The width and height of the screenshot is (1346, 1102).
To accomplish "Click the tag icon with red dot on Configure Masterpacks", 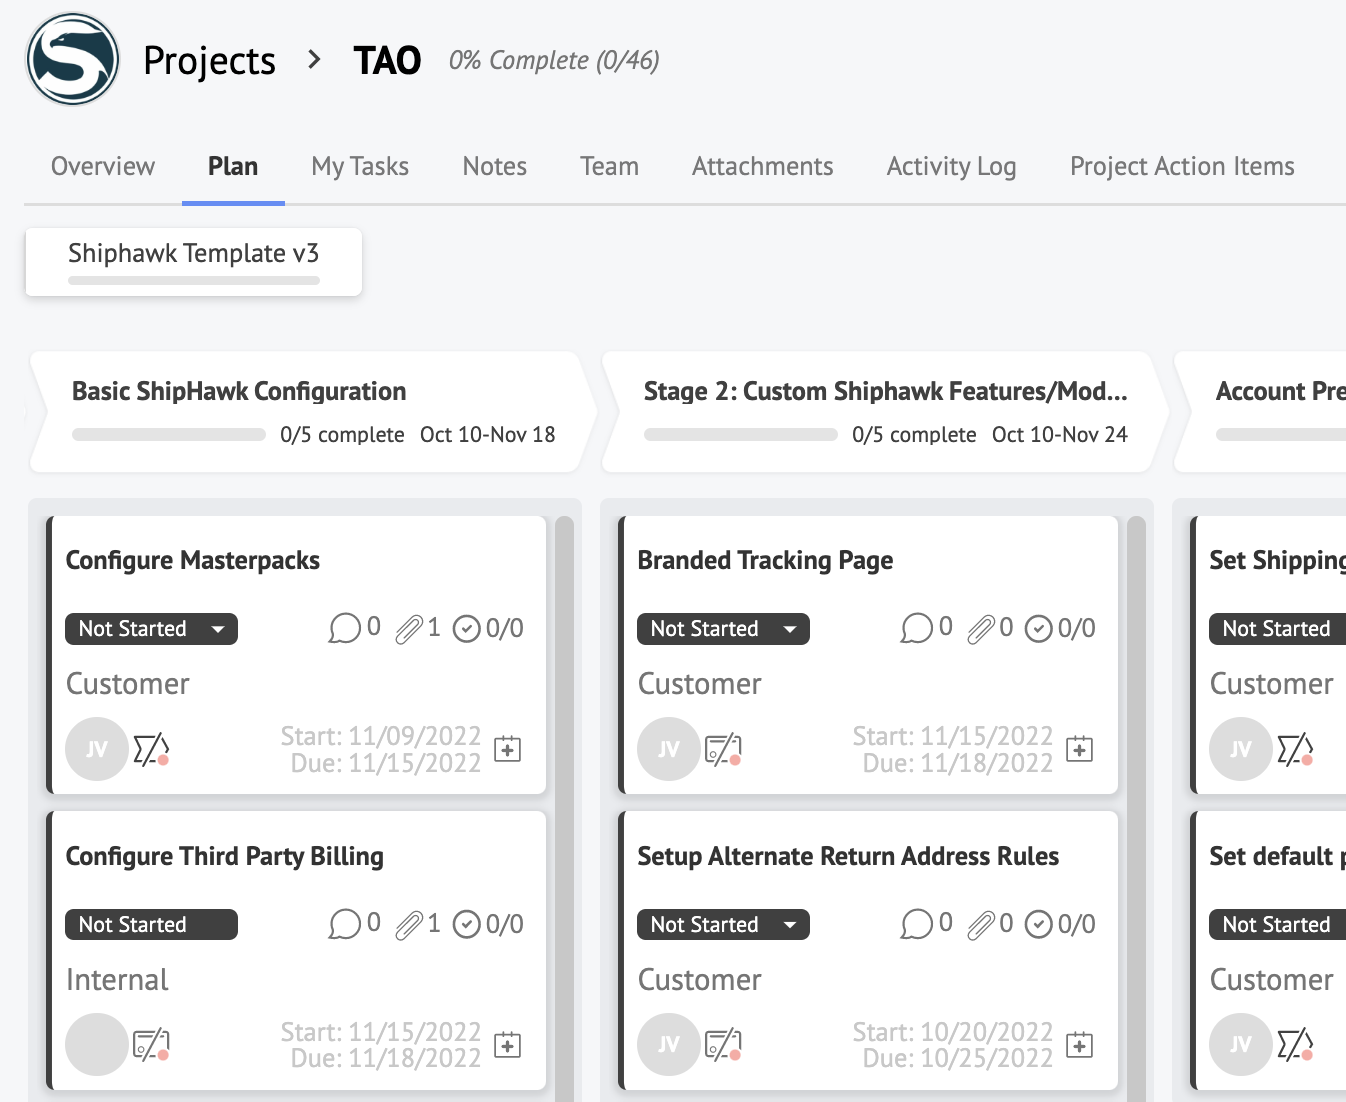I will click(150, 748).
